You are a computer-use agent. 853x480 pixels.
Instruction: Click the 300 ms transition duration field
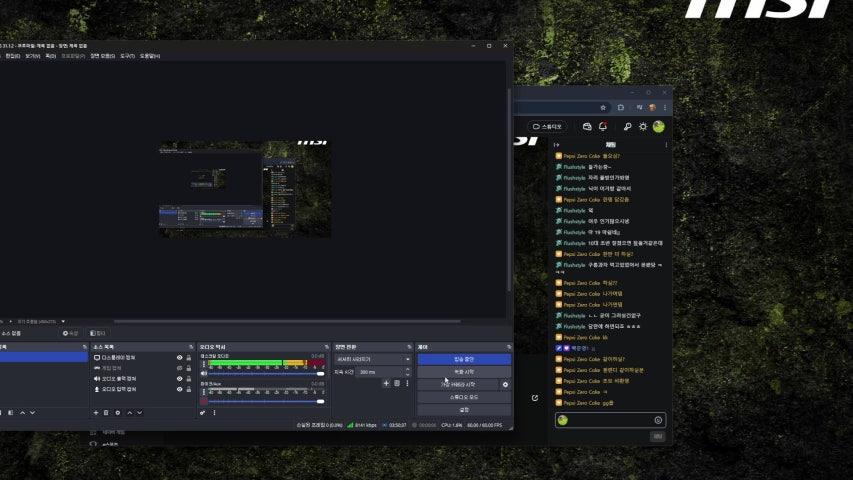coord(381,372)
